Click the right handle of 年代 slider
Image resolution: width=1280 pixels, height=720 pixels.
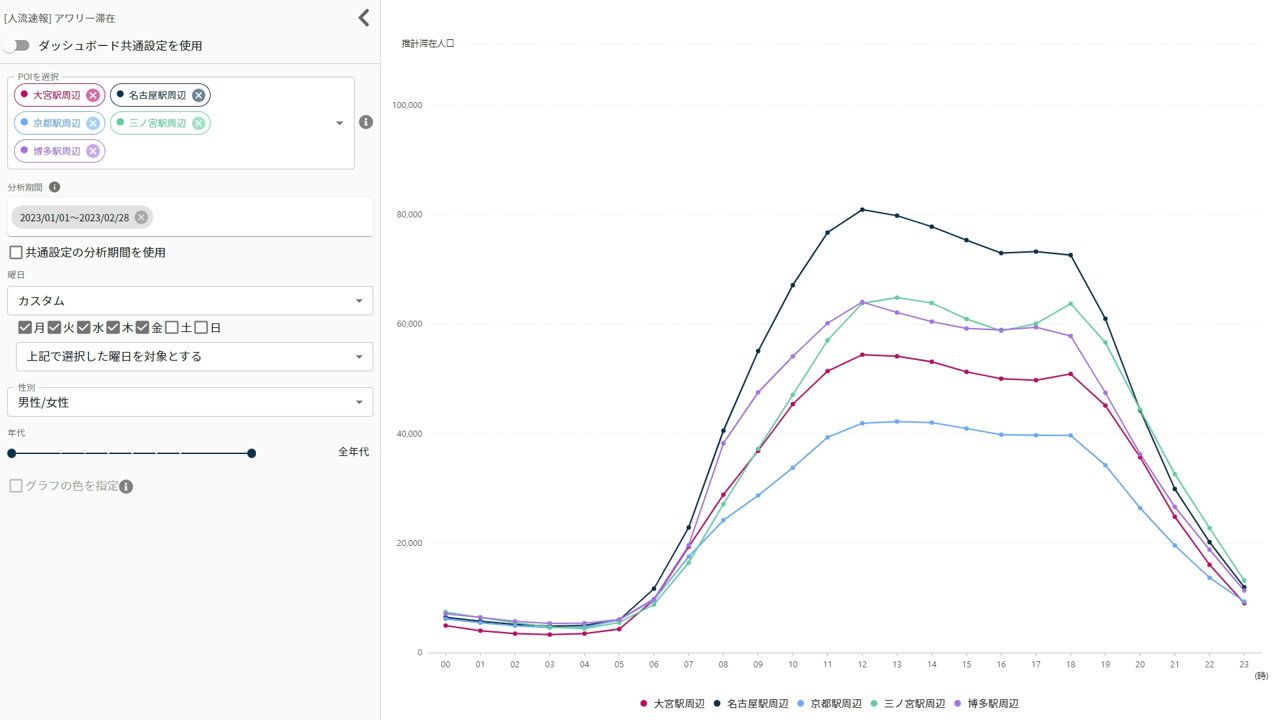coord(252,453)
